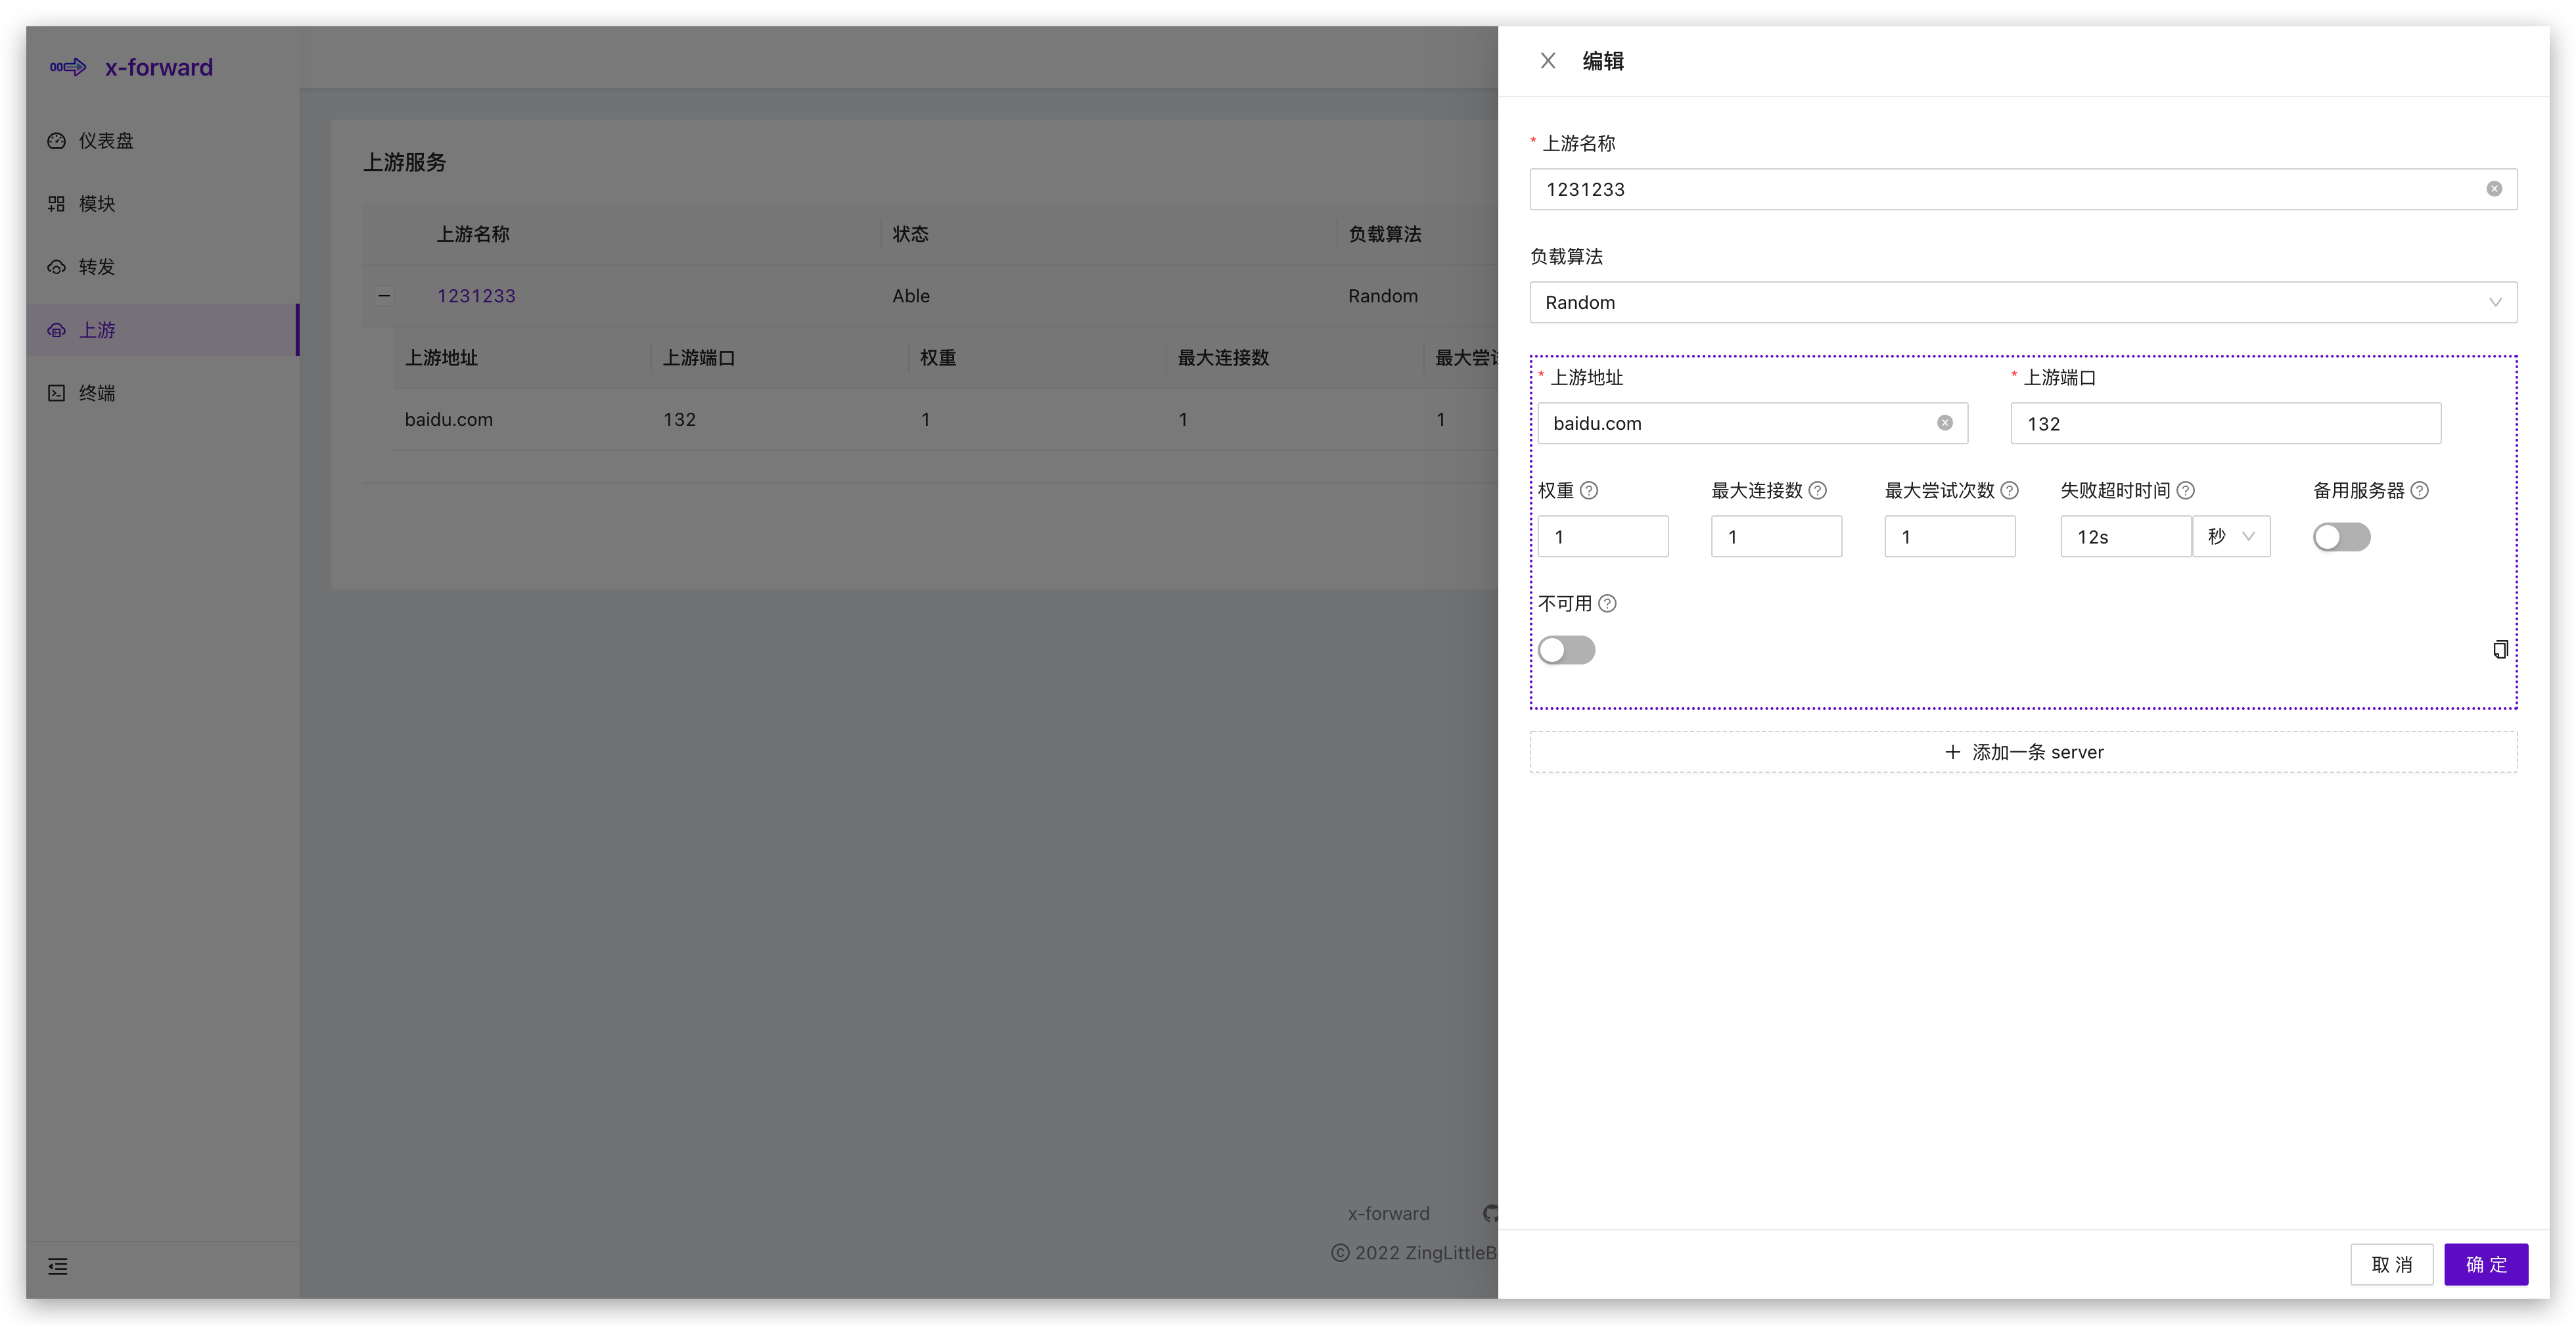Viewport: 2576px width, 1325px height.
Task: Click the GitHub icon in the page footer
Action: click(1490, 1213)
